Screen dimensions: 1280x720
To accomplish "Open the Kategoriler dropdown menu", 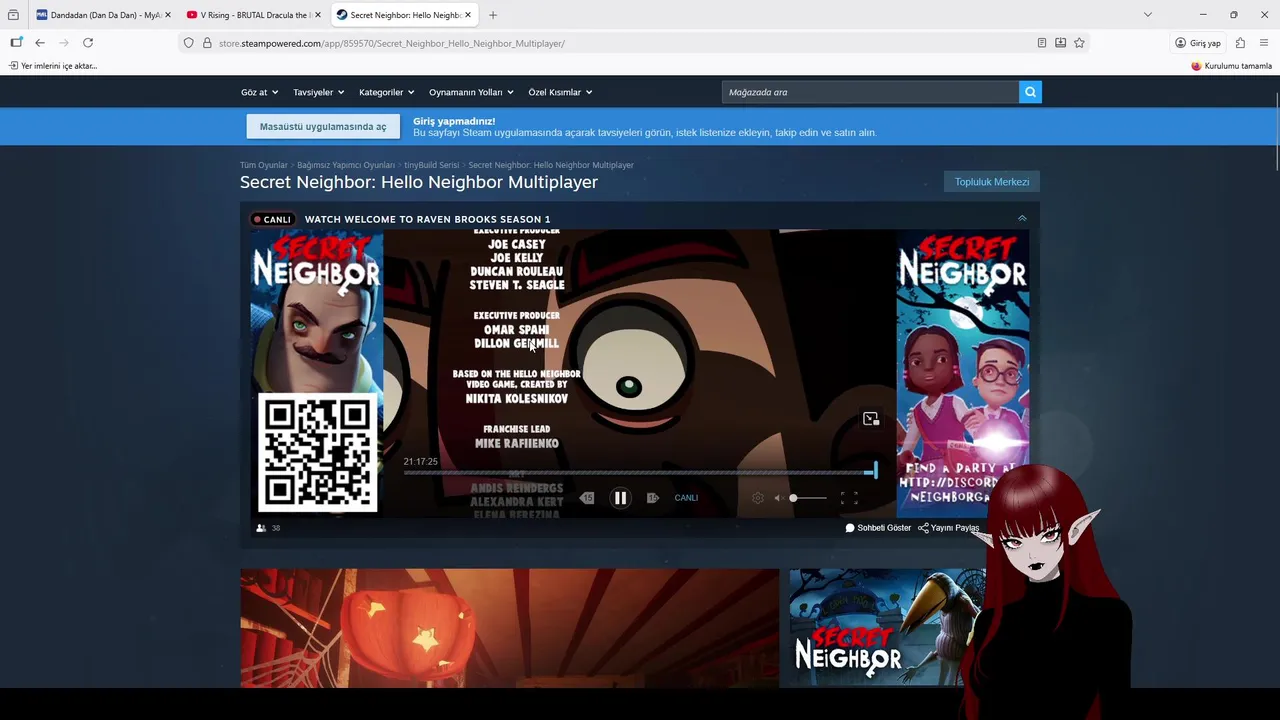I will click(x=386, y=92).
